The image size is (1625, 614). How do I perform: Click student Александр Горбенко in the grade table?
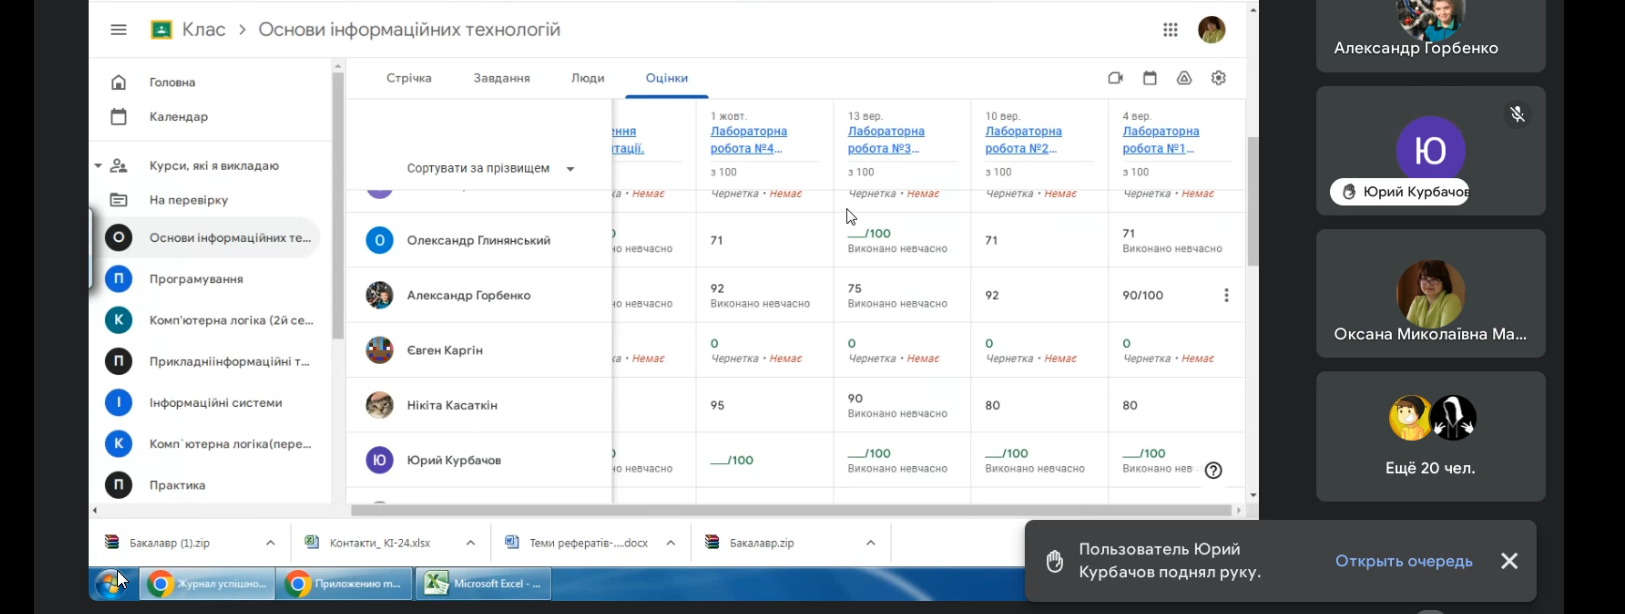pyautogui.click(x=468, y=295)
